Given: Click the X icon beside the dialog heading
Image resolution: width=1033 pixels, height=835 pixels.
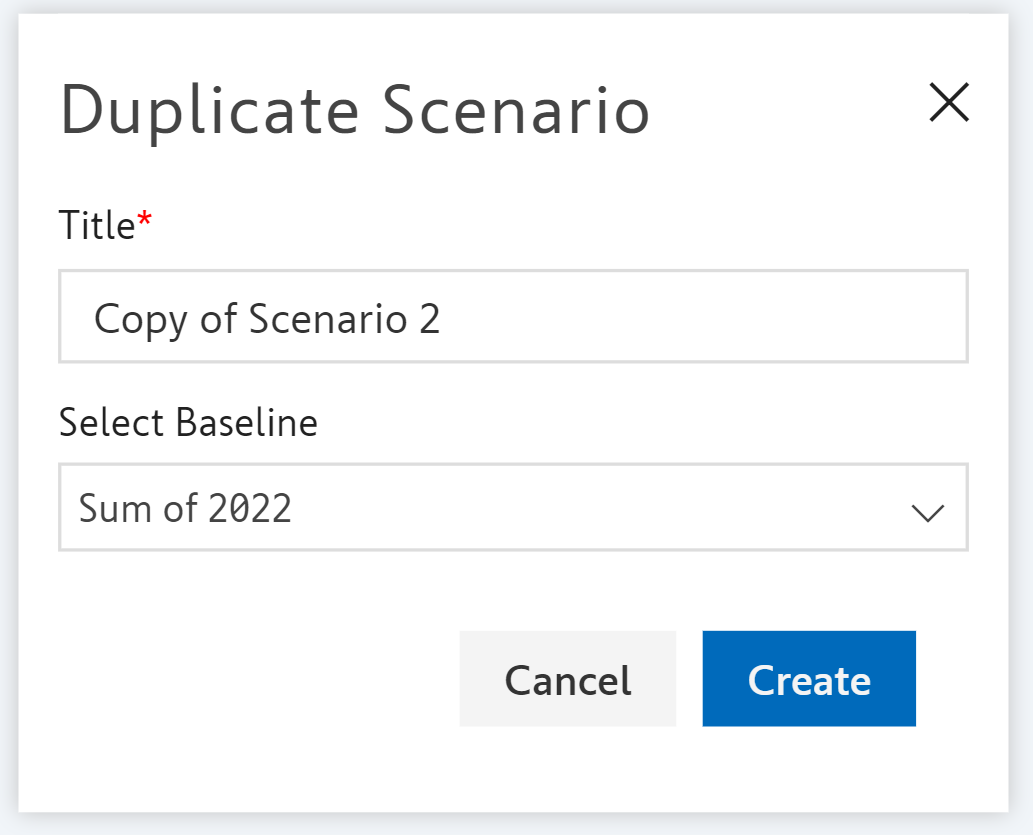Looking at the screenshot, I should click(948, 103).
